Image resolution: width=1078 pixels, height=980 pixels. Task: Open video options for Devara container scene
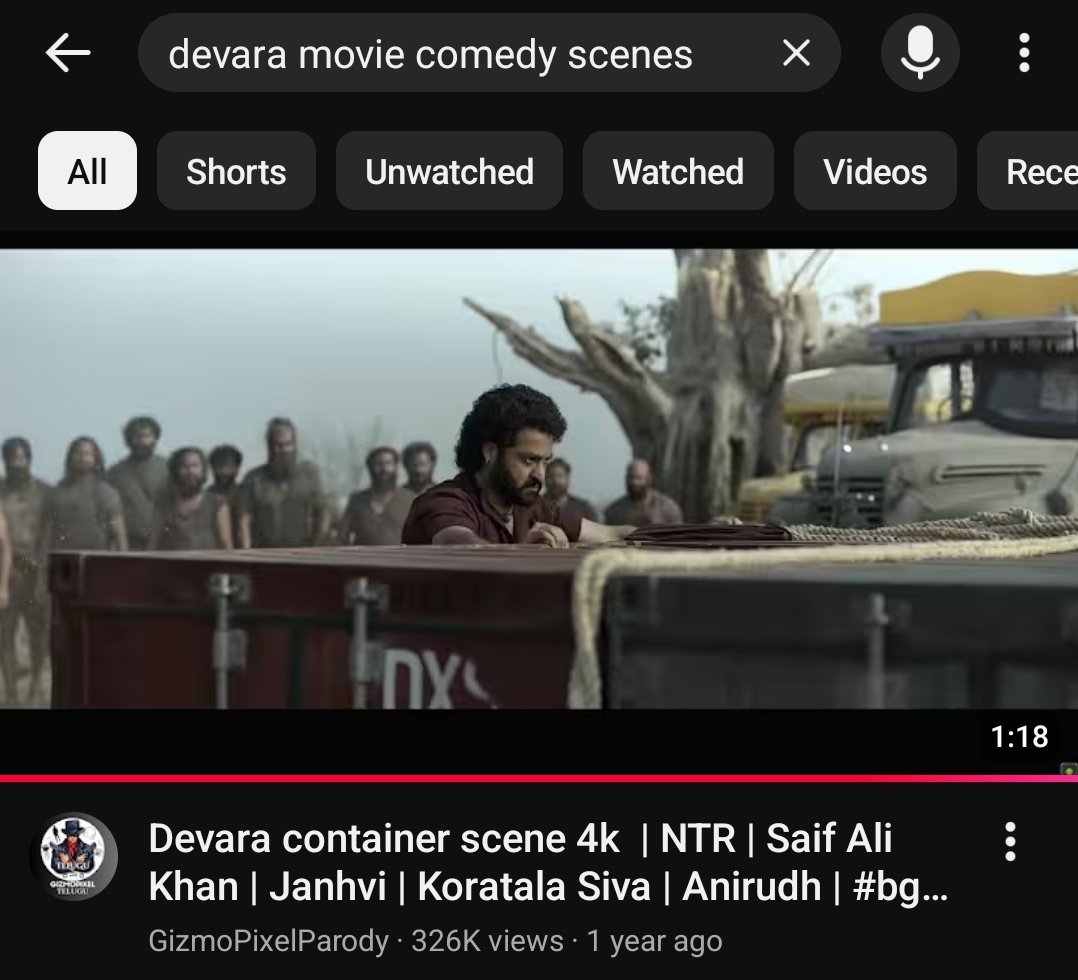[1010, 841]
